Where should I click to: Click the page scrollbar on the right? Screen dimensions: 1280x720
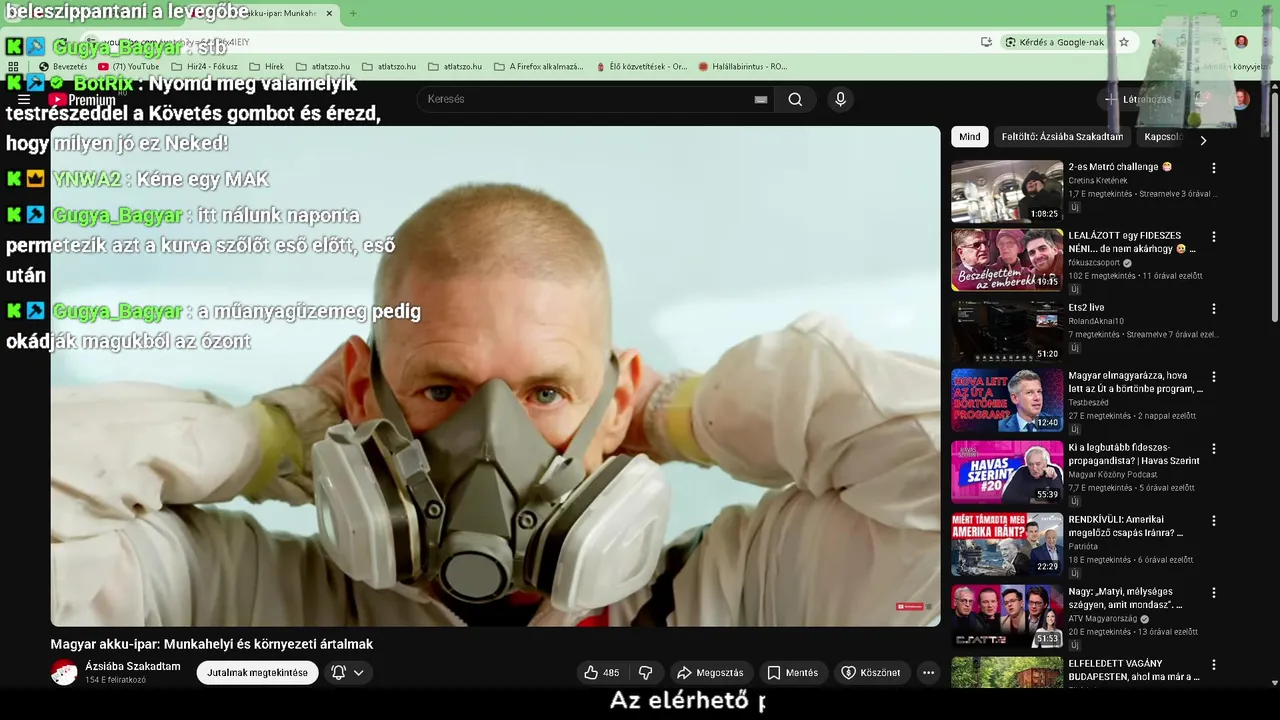click(x=1274, y=205)
